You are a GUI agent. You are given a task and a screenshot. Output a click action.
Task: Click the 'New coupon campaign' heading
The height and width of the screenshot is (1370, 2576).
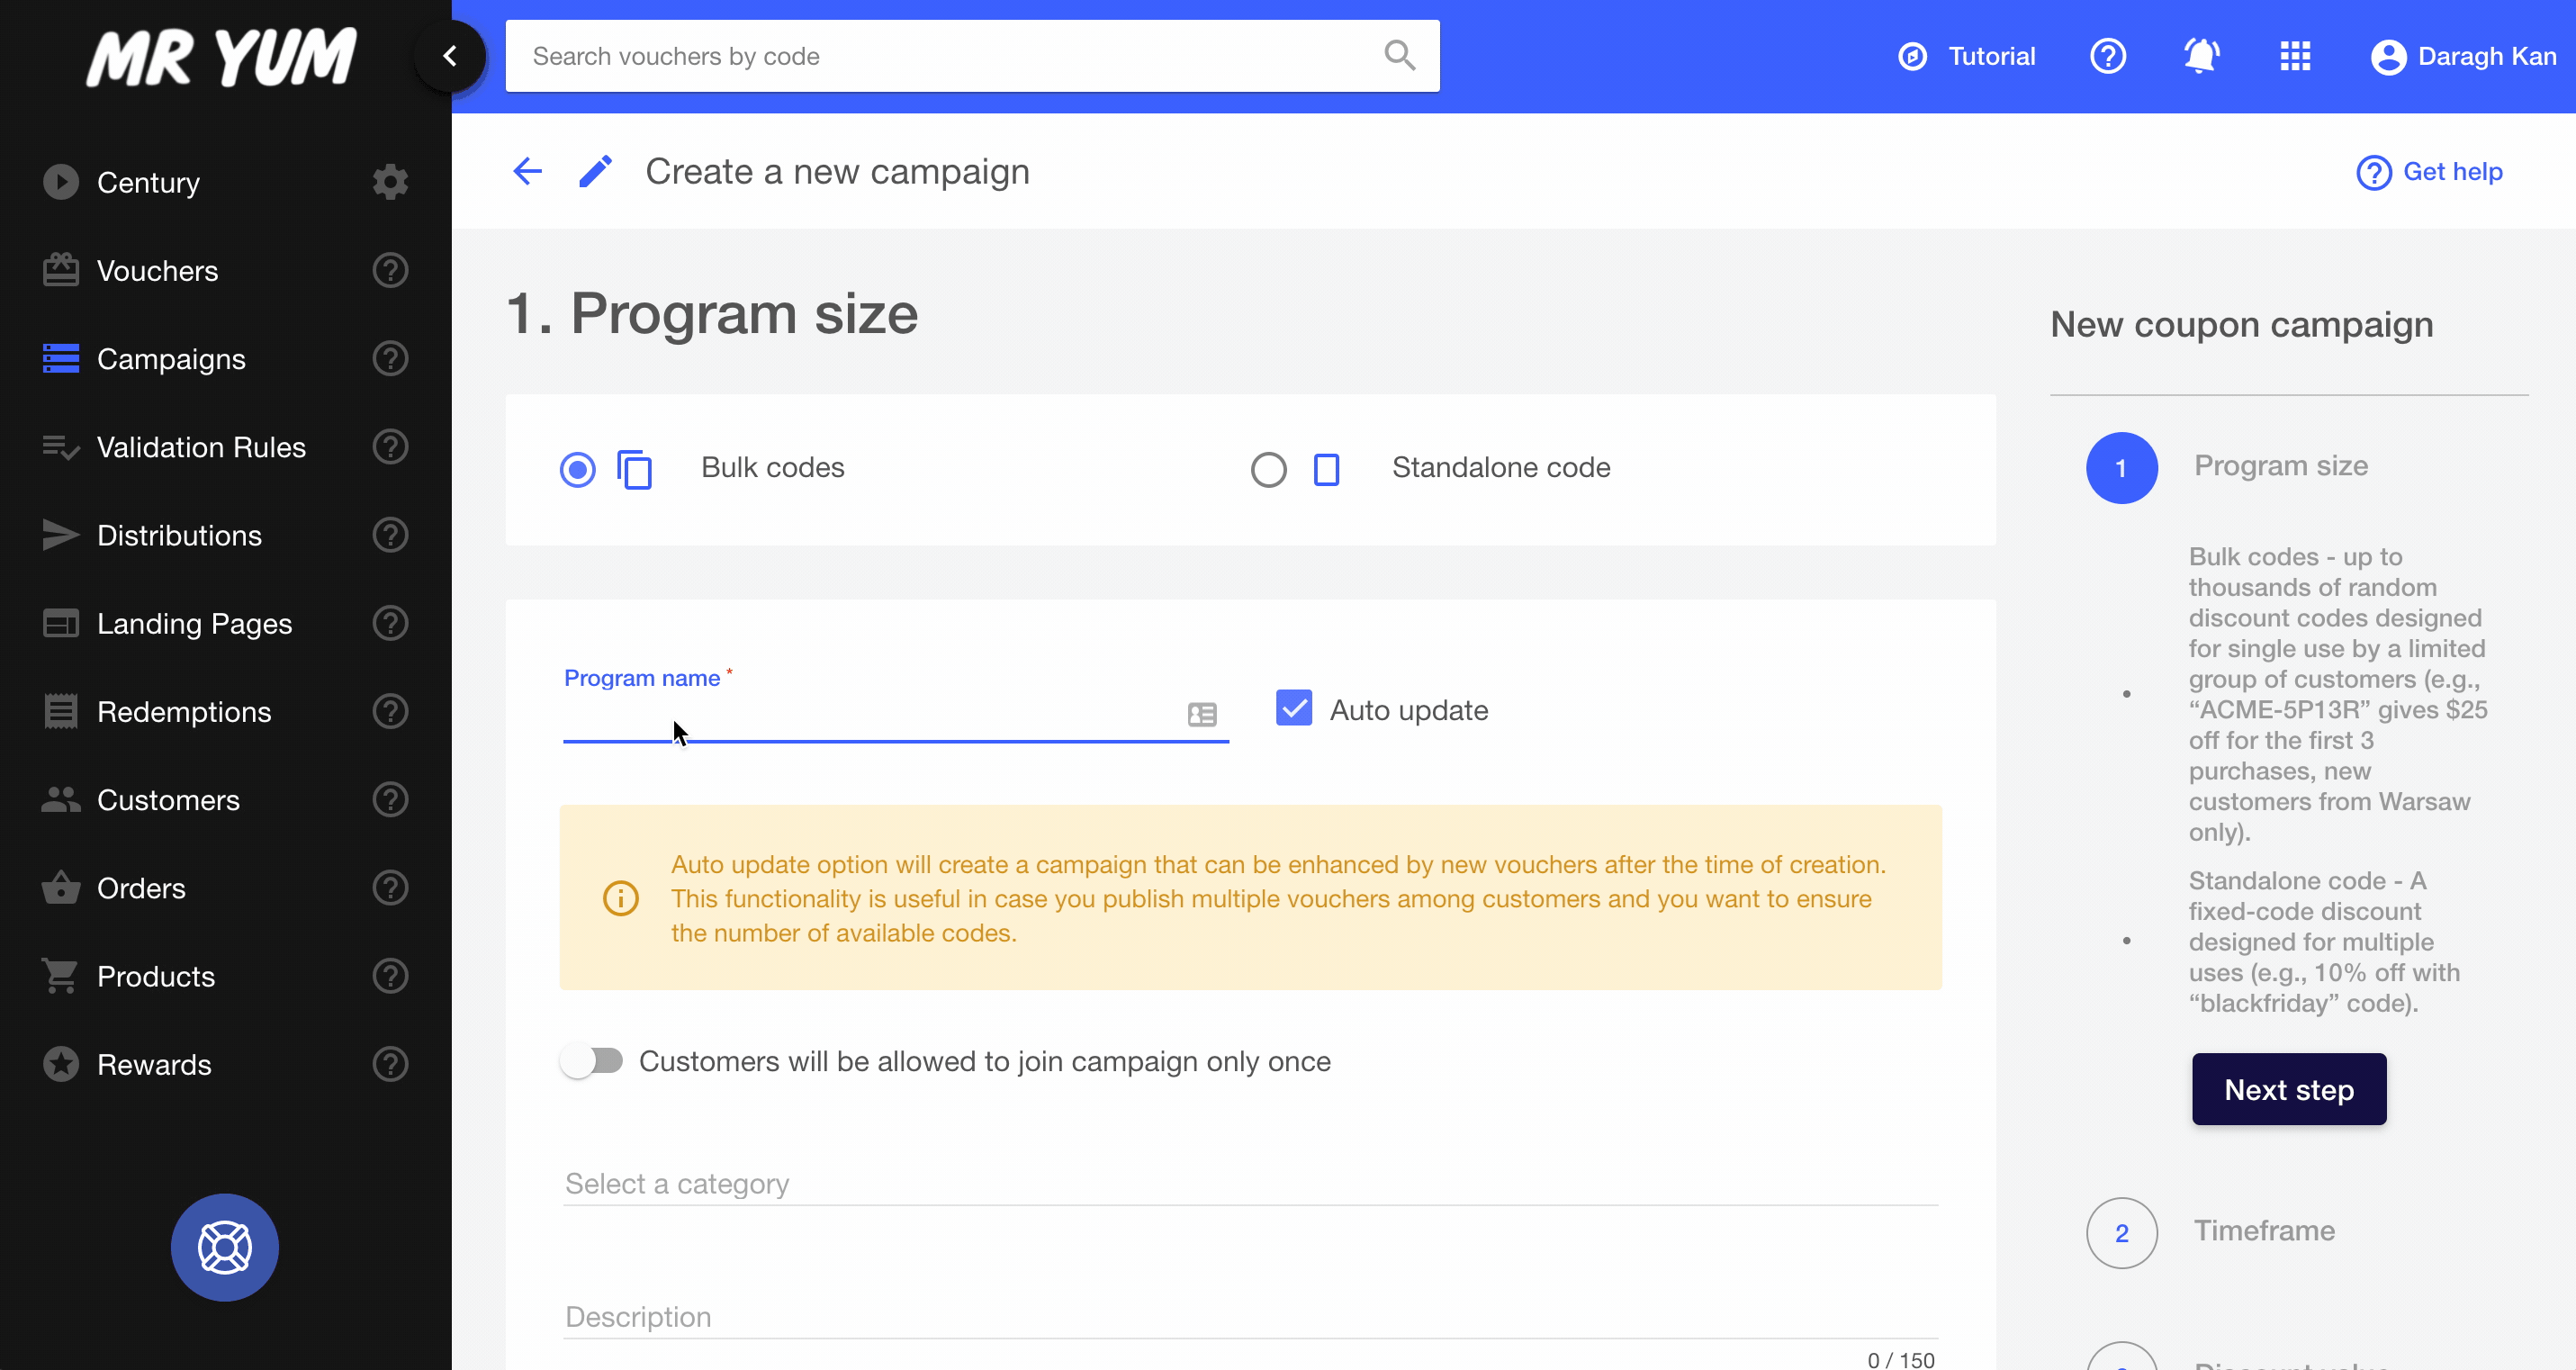coord(2241,325)
